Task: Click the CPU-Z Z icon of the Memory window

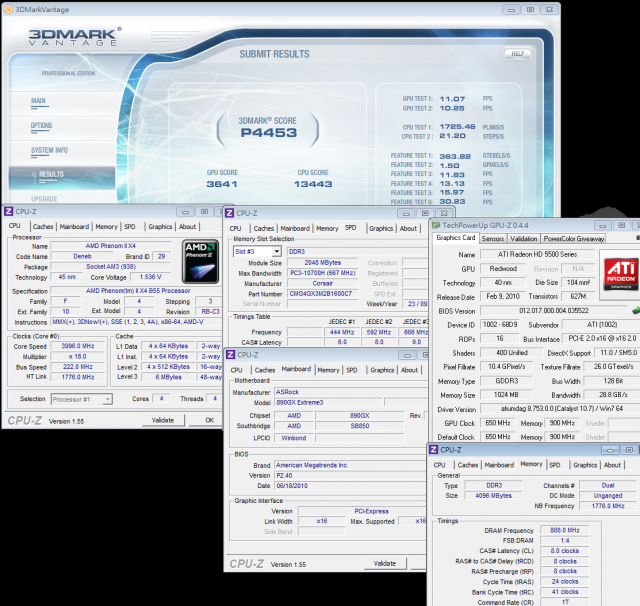Action: 433,450
